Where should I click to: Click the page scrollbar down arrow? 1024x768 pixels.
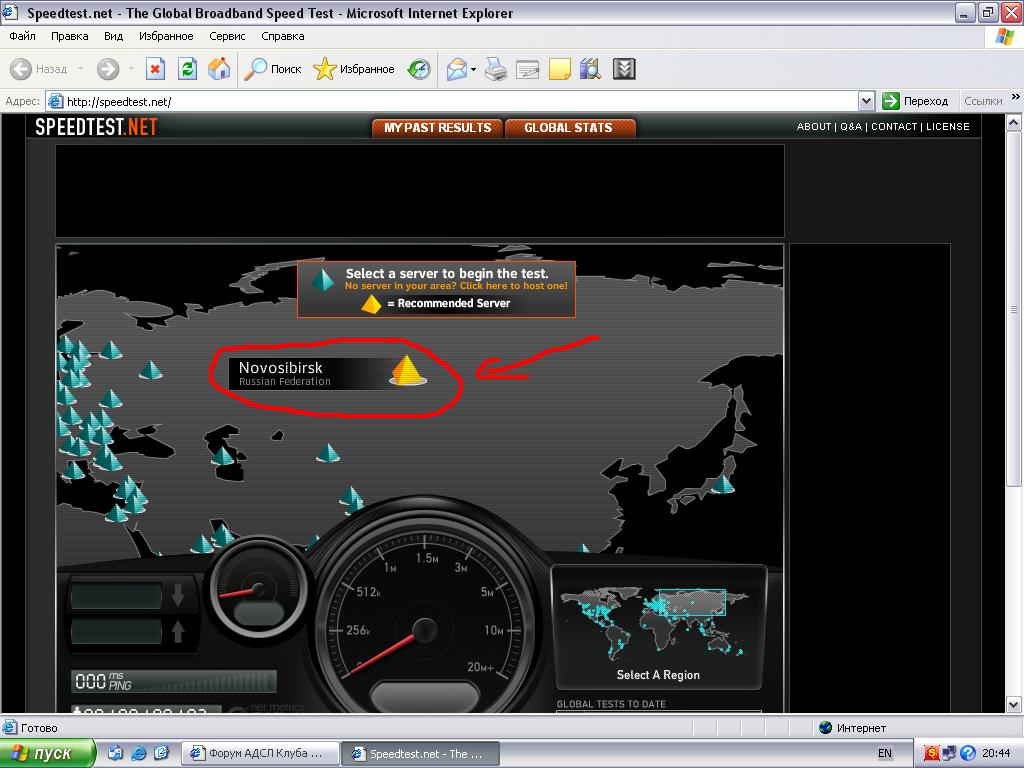[x=1014, y=705]
